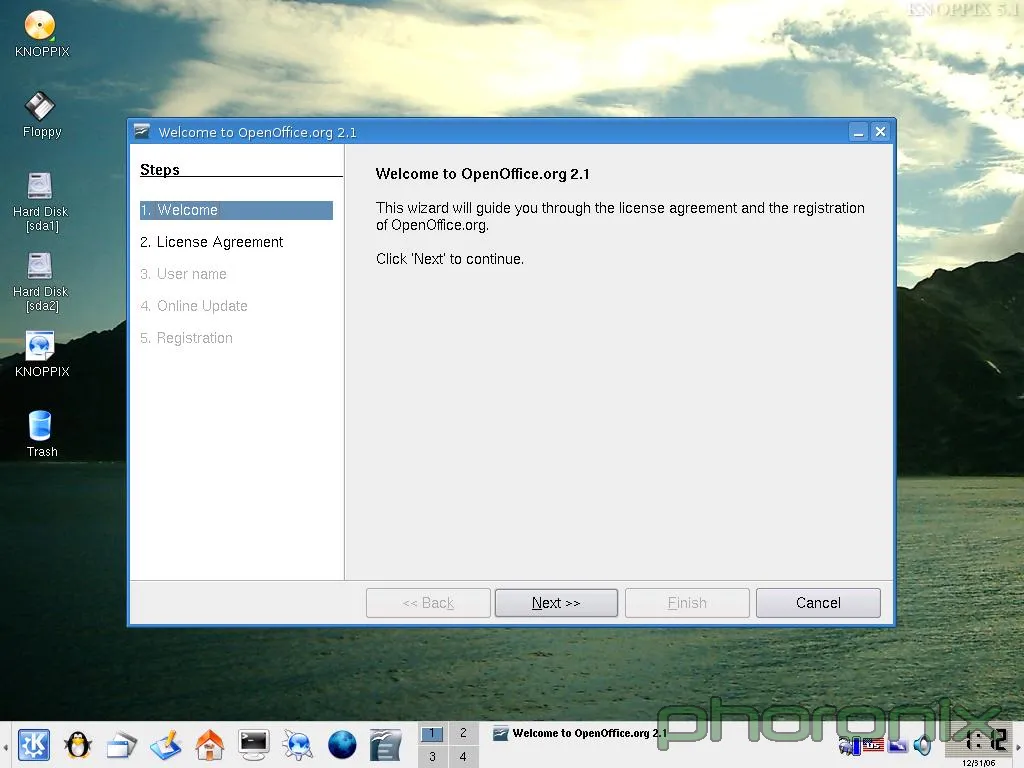Image resolution: width=1024 pixels, height=768 pixels.
Task: Click the US keyboard layout flag
Action: coord(873,744)
